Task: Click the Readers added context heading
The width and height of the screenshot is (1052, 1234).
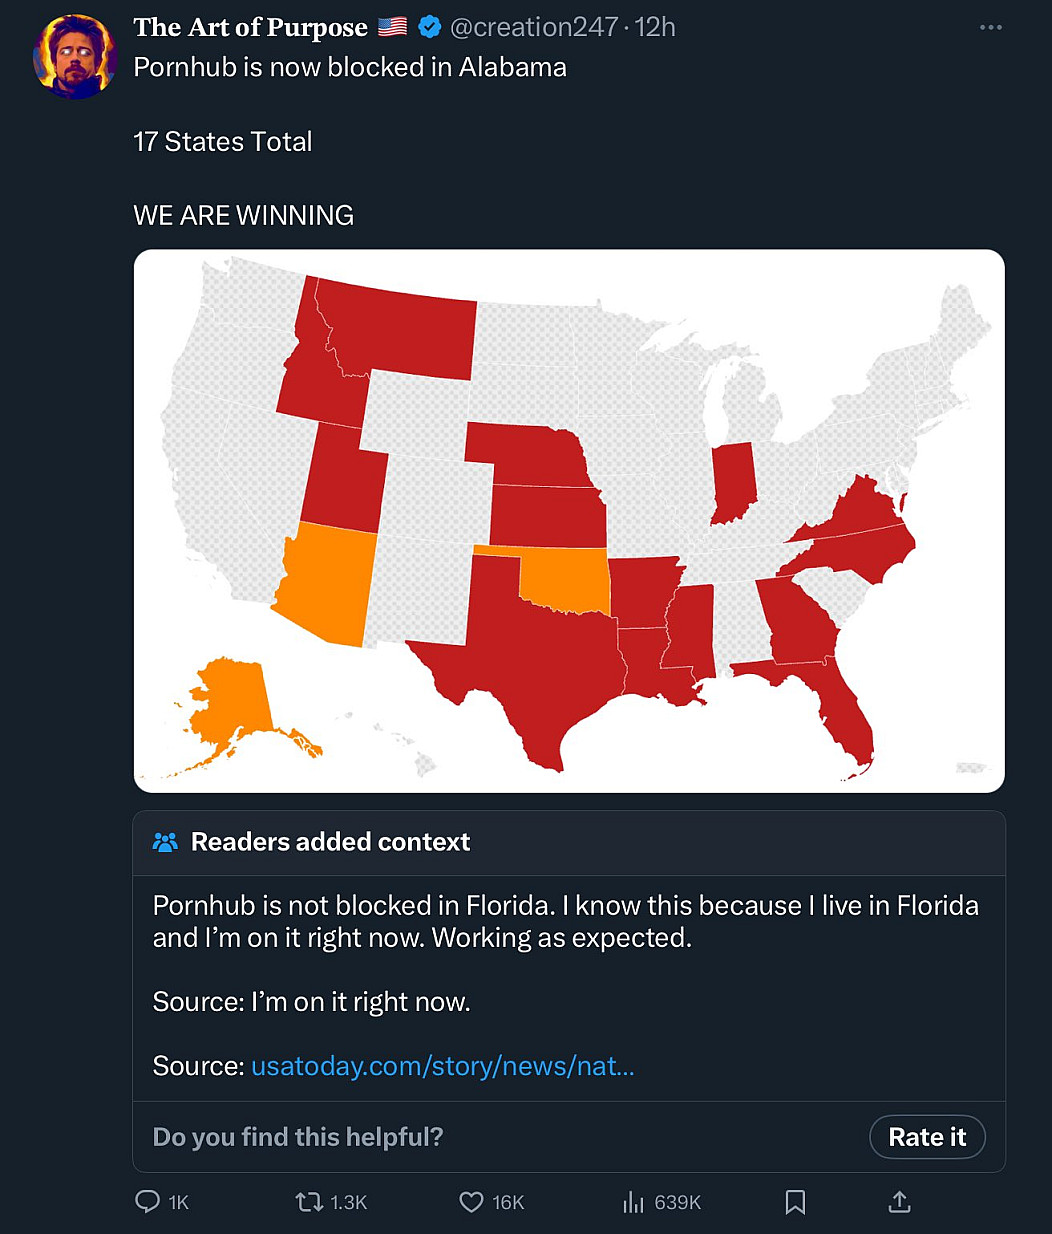Action: [x=330, y=842]
